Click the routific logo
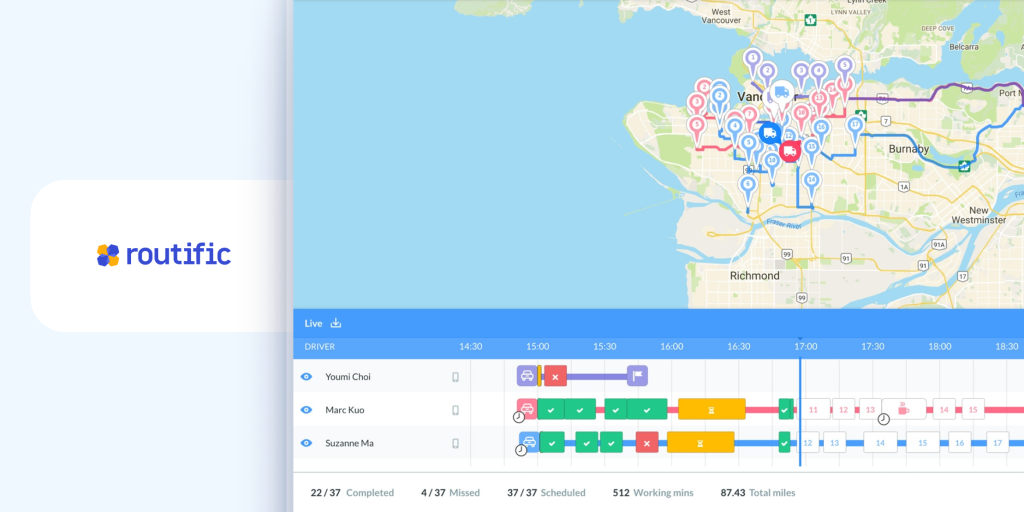1024x512 pixels. click(164, 255)
